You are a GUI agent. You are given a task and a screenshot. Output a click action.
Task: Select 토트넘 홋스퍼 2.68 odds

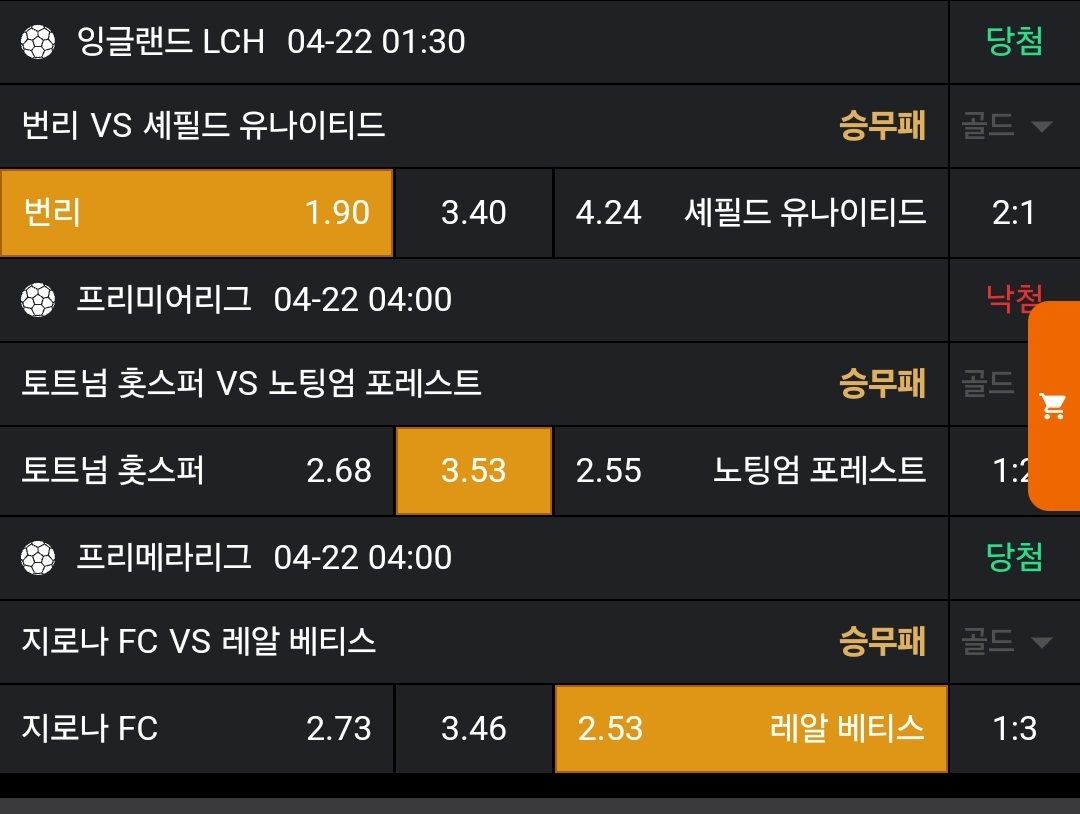tap(196, 471)
